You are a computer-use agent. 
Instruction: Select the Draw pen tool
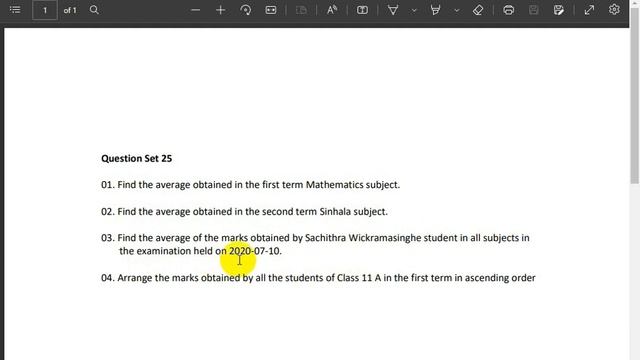[x=393, y=10]
